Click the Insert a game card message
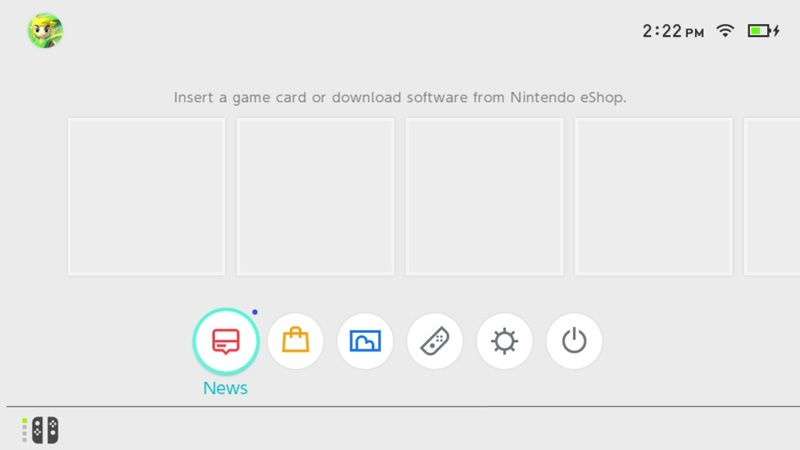 (x=400, y=97)
